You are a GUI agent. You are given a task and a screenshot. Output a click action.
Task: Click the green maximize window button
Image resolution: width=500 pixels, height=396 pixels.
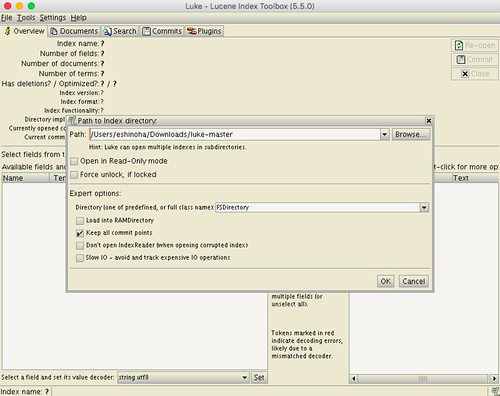(x=31, y=6)
